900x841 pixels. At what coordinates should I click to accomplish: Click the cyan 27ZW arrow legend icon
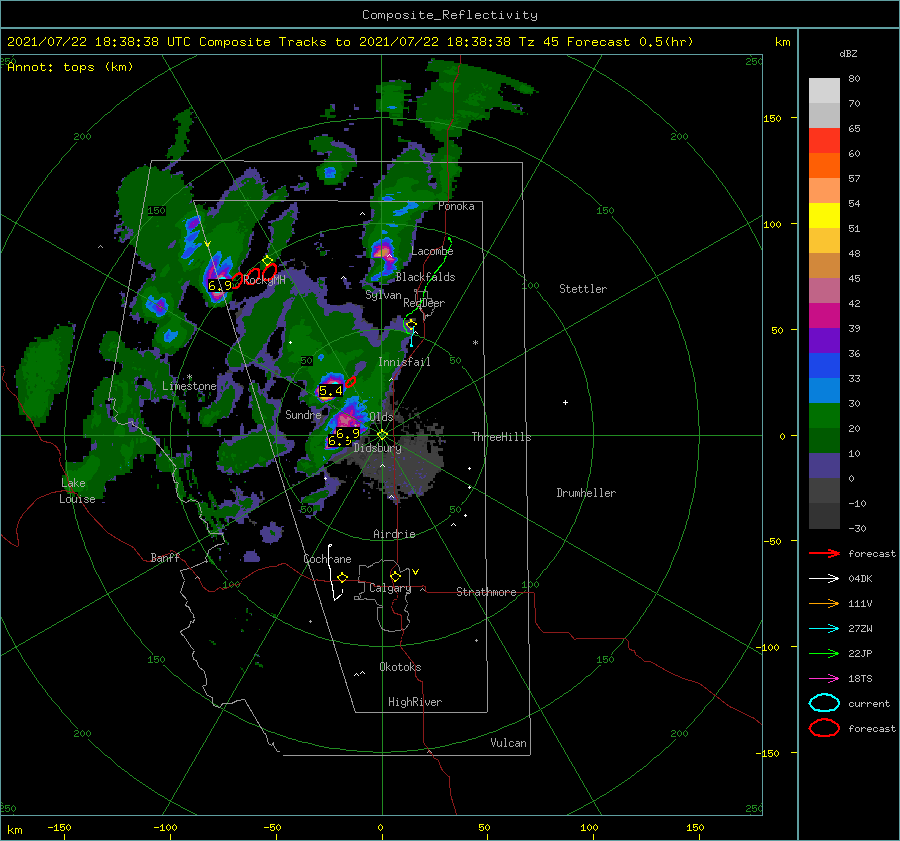824,629
